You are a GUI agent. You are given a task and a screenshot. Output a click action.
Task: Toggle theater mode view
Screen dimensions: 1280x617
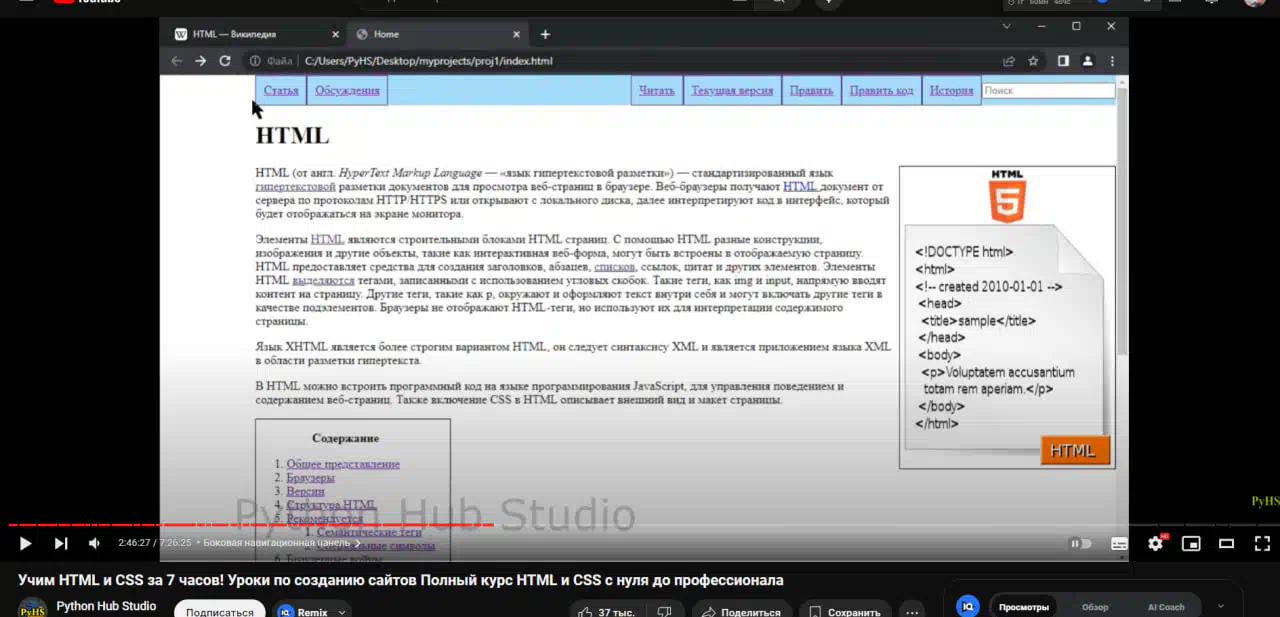[1226, 543]
